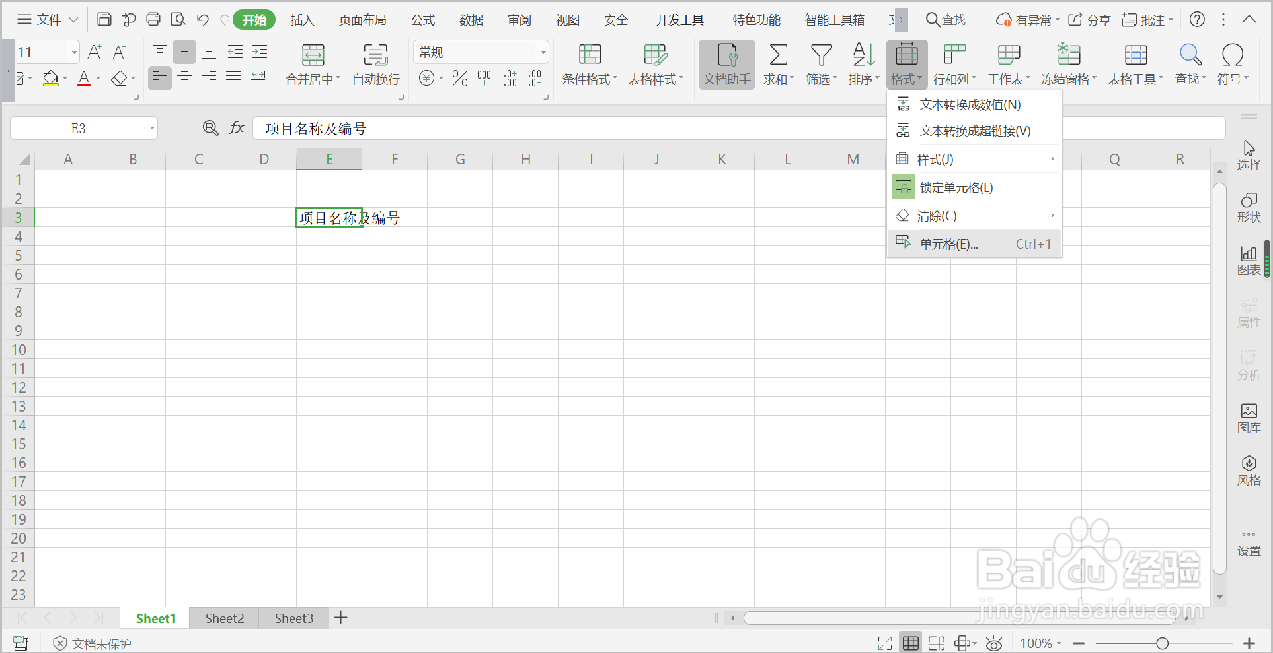Click the 查找 search button in tab bar

tap(945, 19)
